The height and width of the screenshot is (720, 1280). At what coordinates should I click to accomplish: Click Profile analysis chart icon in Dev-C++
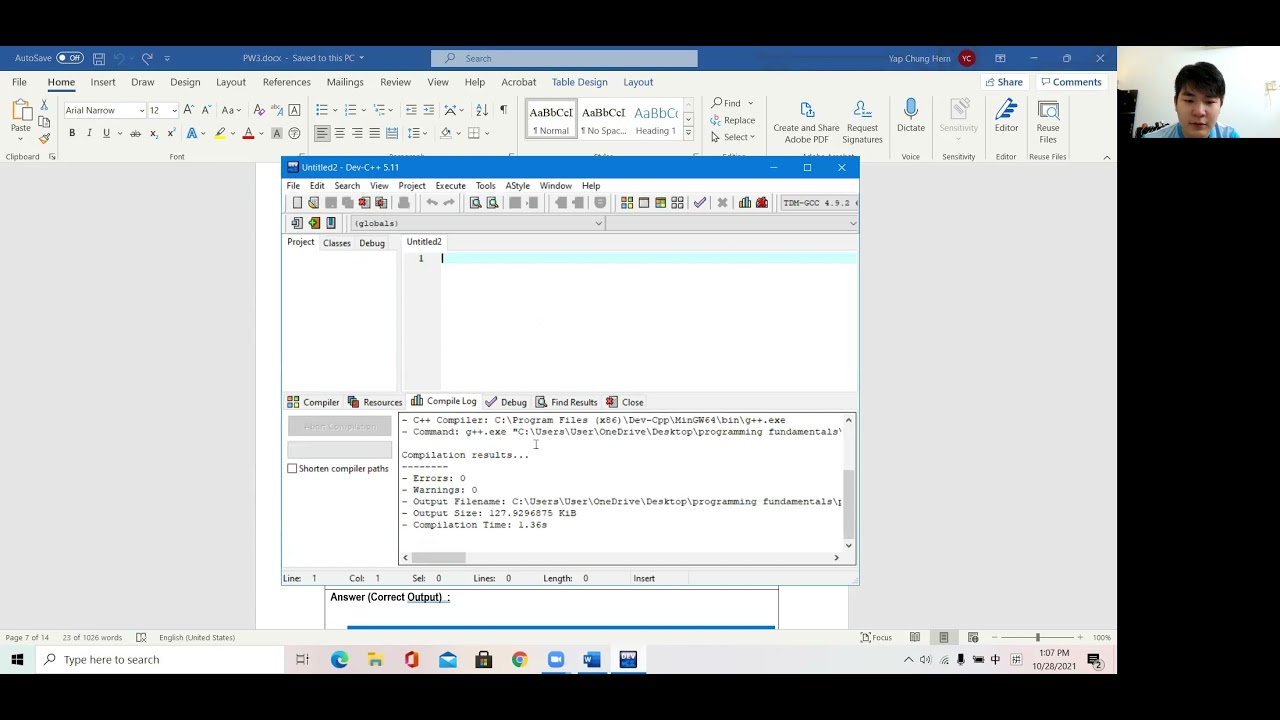745,203
